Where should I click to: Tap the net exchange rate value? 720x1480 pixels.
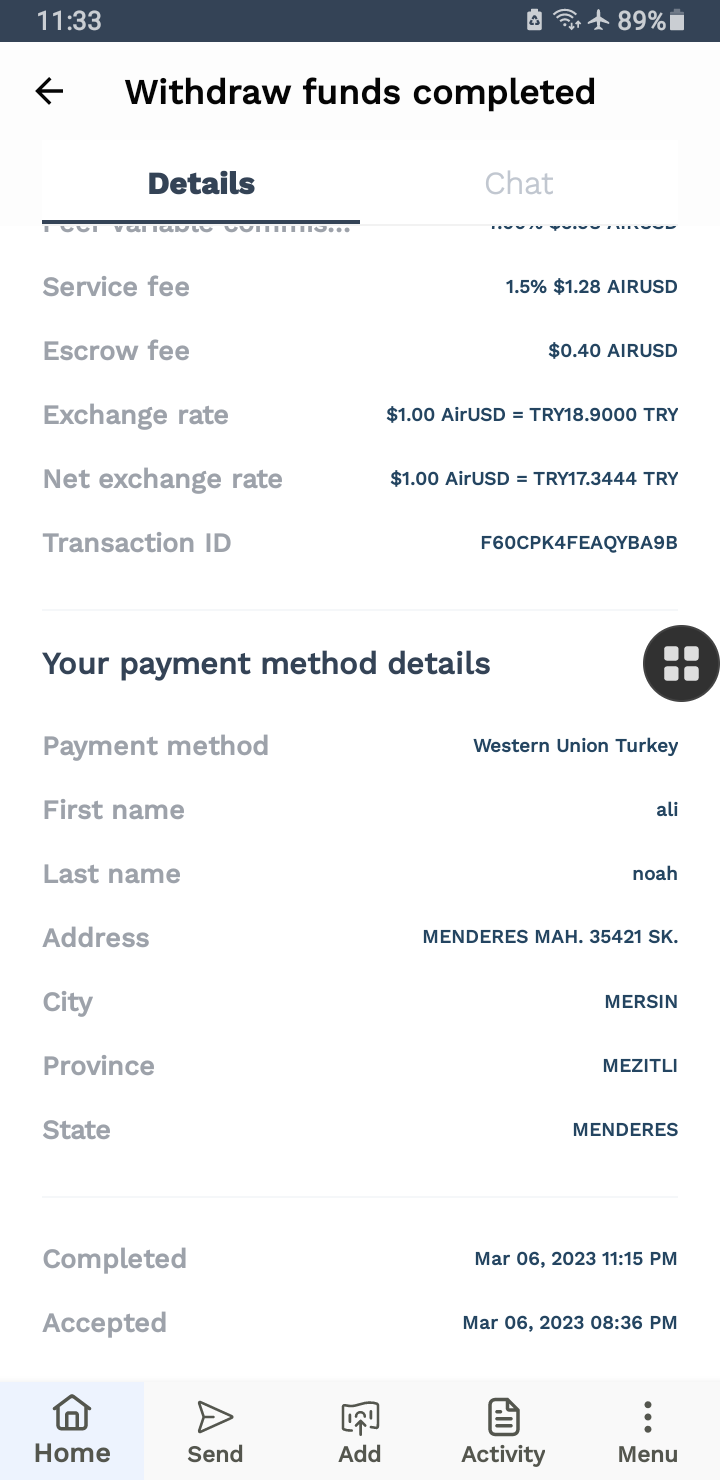tap(534, 479)
